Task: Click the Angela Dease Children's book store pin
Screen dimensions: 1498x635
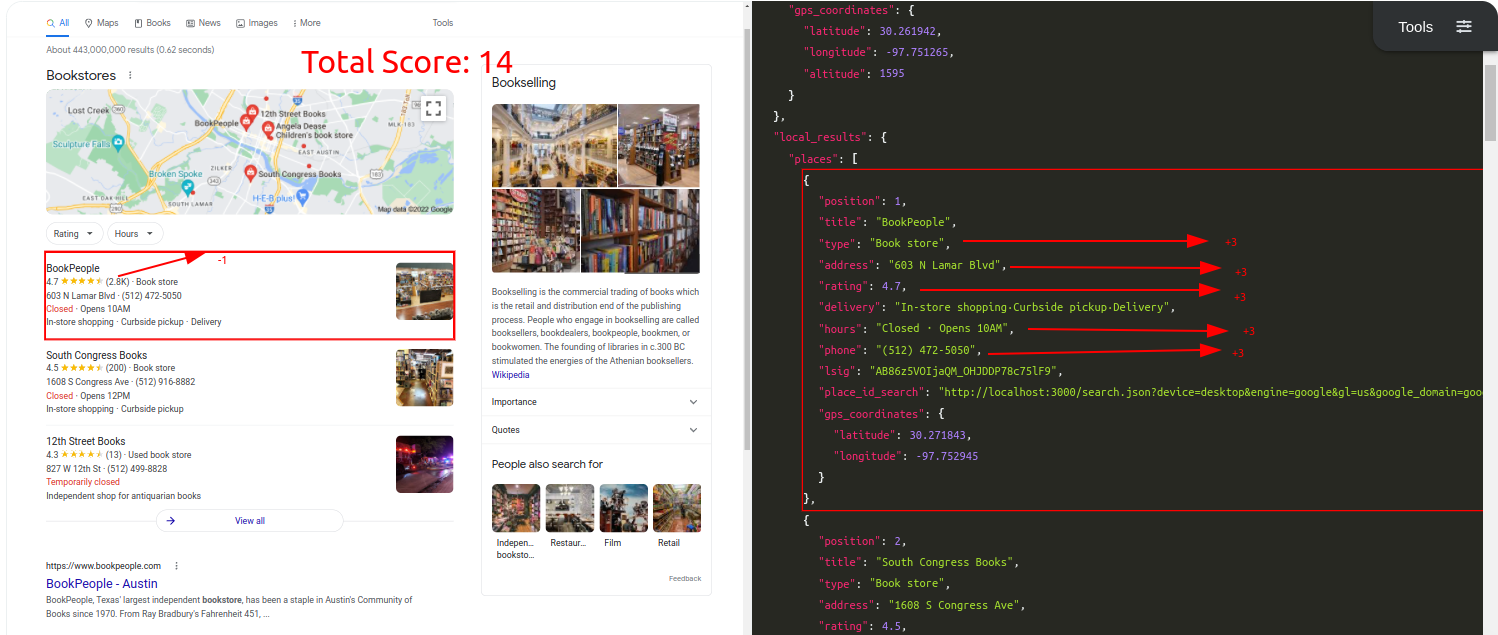Action: tap(268, 130)
